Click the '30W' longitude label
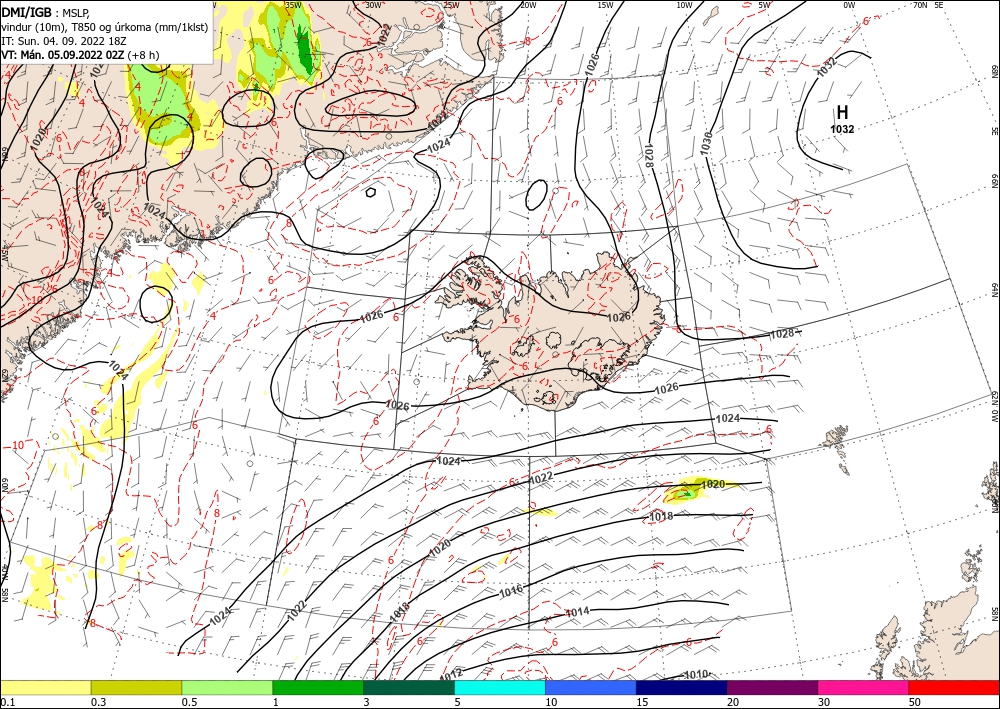The height and width of the screenshot is (709, 1000). 373,4
